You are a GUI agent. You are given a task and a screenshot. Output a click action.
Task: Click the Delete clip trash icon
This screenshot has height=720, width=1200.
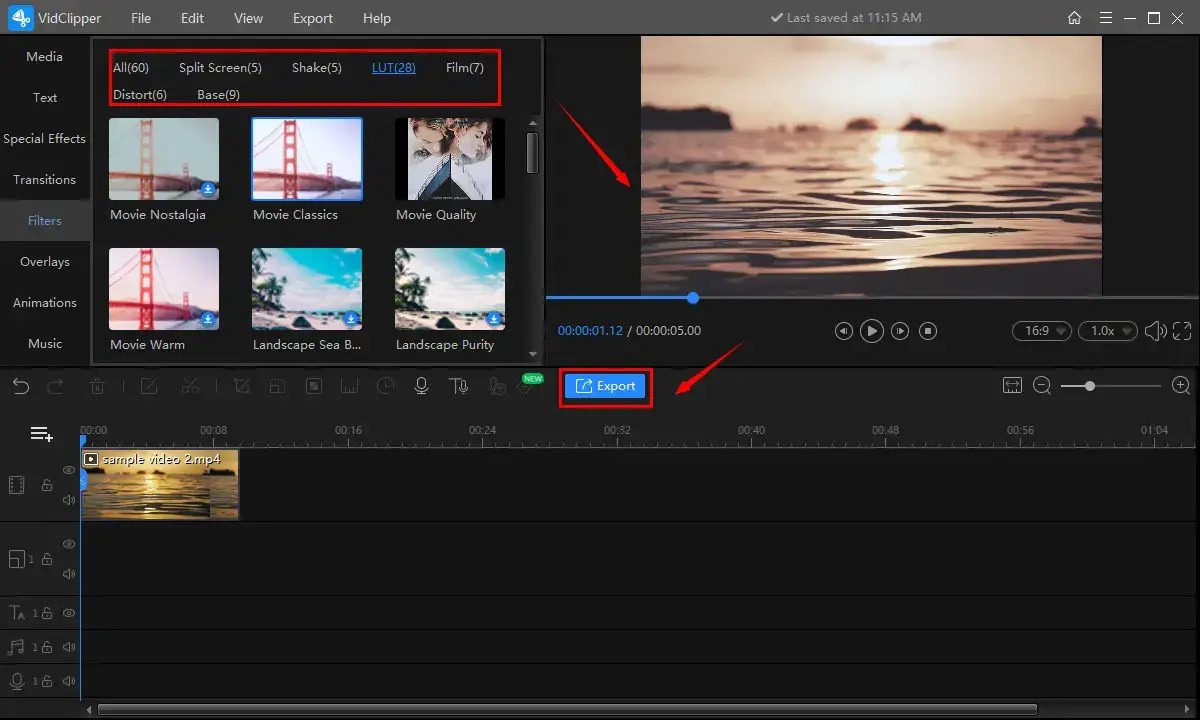click(x=97, y=386)
